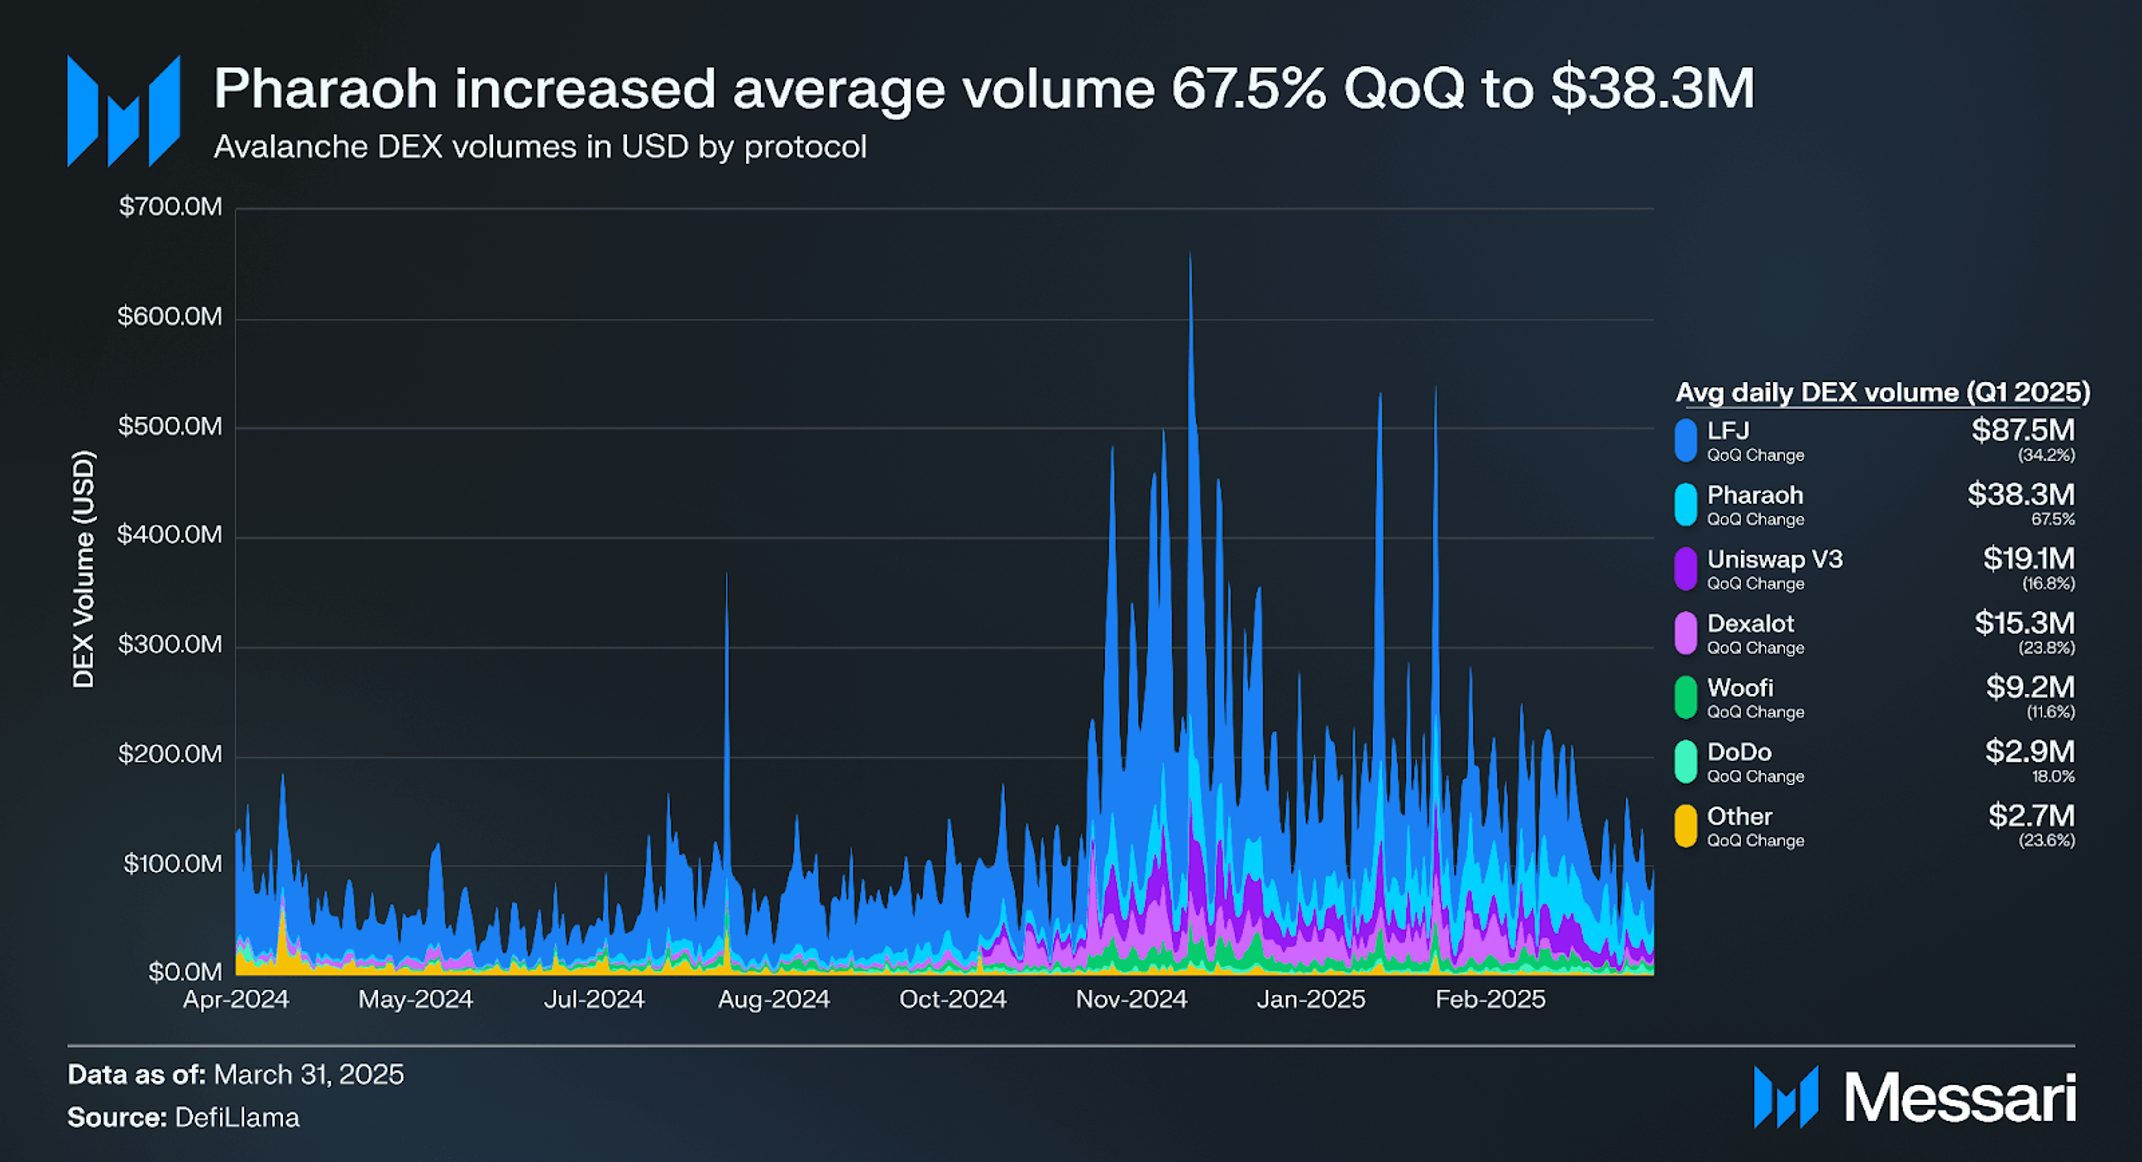
Task: Click the Dexalot lilac legend swatch
Action: tap(1686, 634)
